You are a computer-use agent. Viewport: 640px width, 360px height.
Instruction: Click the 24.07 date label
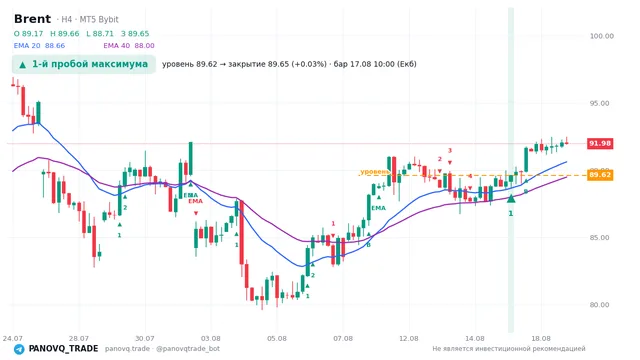coord(13,338)
